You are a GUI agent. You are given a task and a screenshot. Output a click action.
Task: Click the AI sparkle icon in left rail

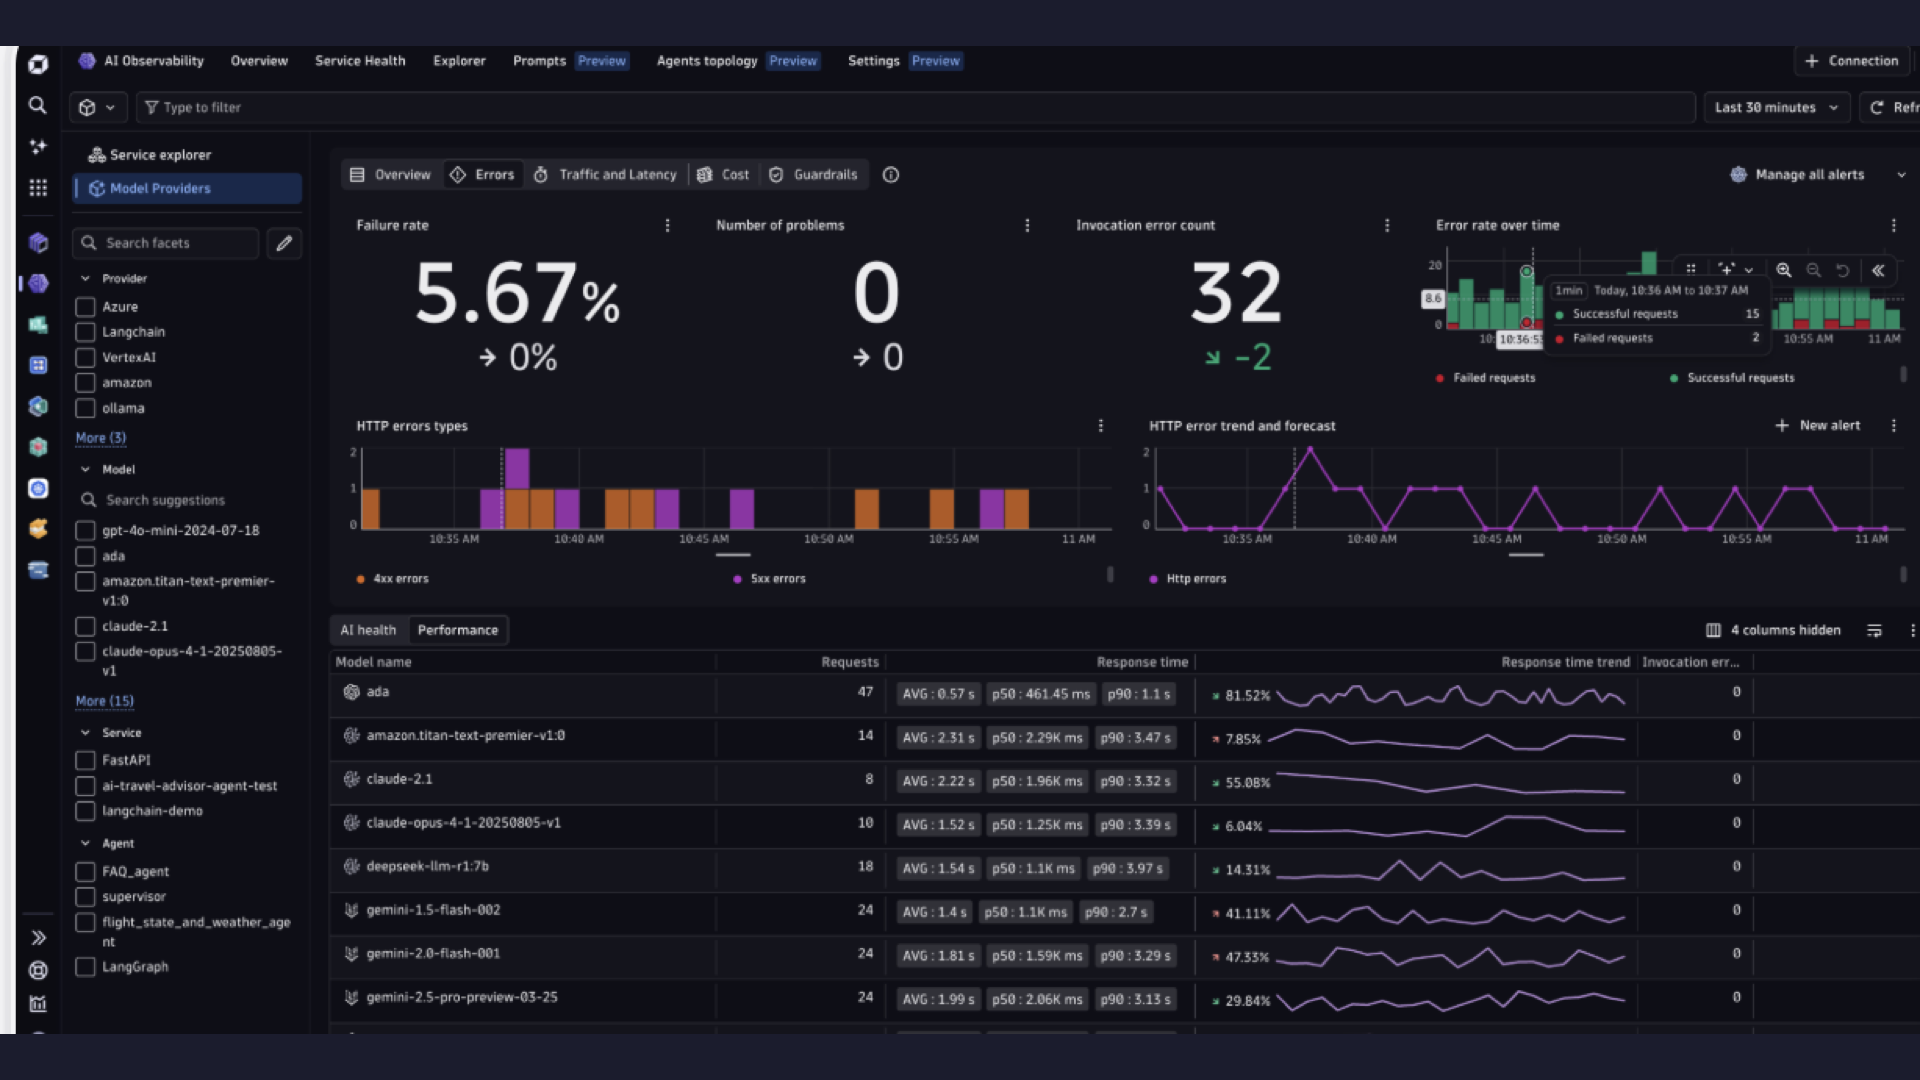coord(38,146)
